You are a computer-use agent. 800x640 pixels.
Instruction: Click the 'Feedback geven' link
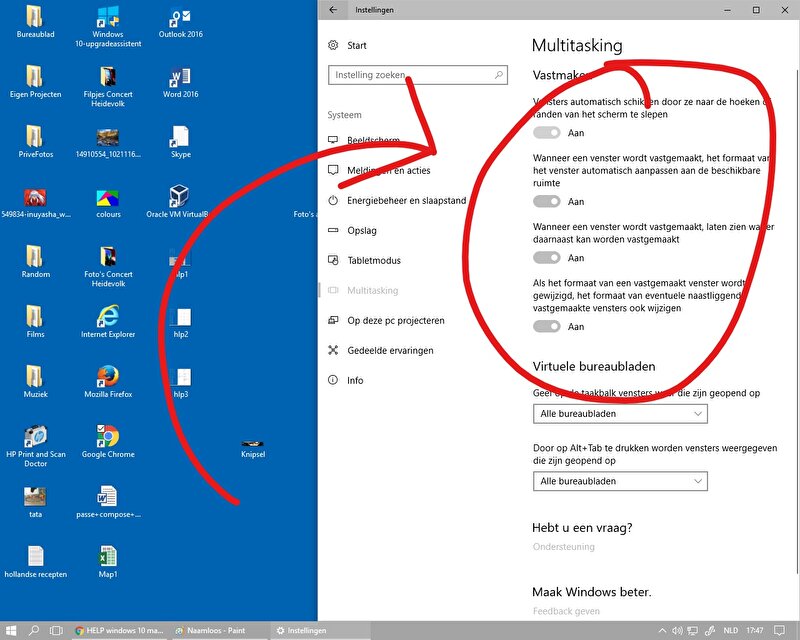click(x=566, y=611)
